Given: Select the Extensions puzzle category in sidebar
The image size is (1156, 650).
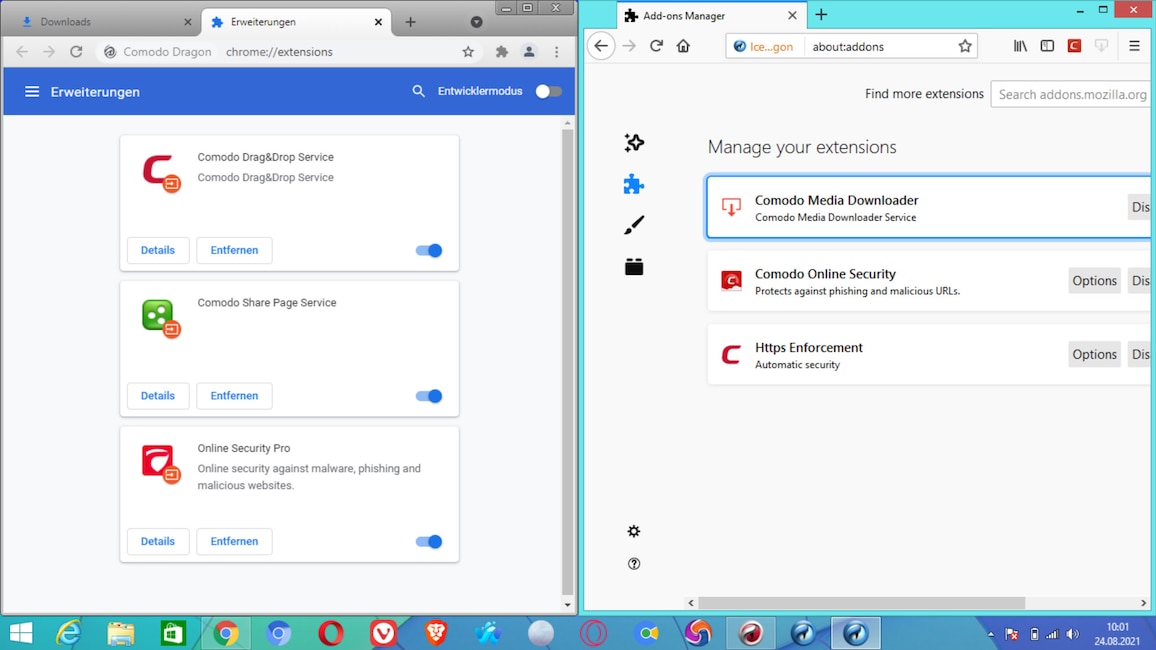Looking at the screenshot, I should [x=634, y=184].
